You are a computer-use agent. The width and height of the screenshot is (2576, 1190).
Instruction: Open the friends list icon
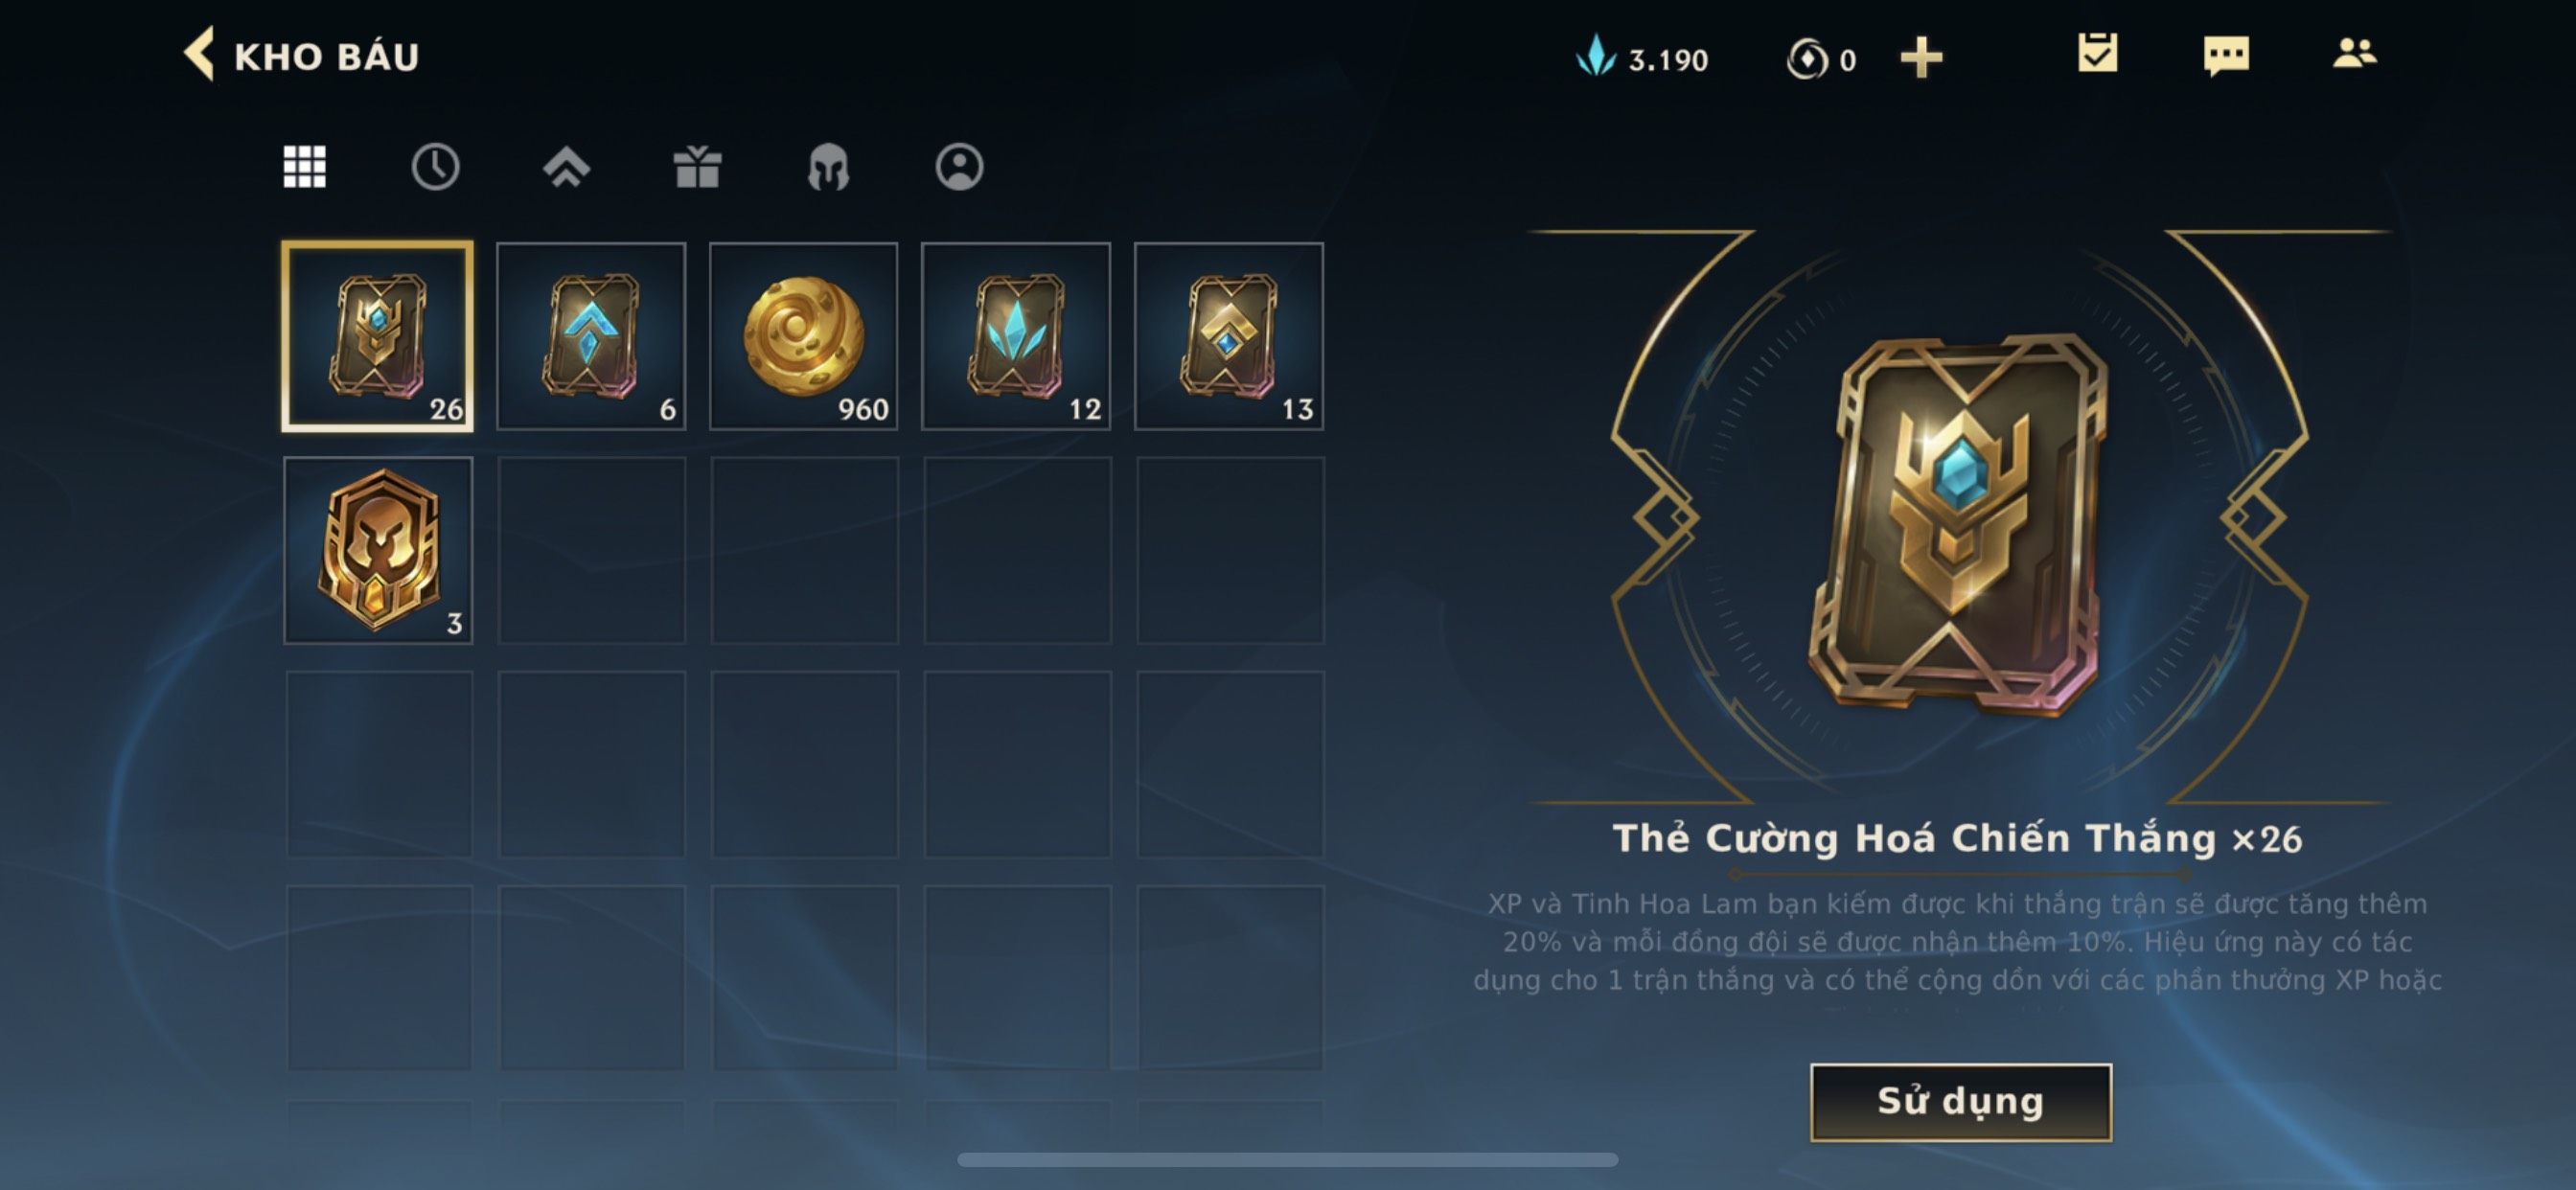[x=2355, y=53]
